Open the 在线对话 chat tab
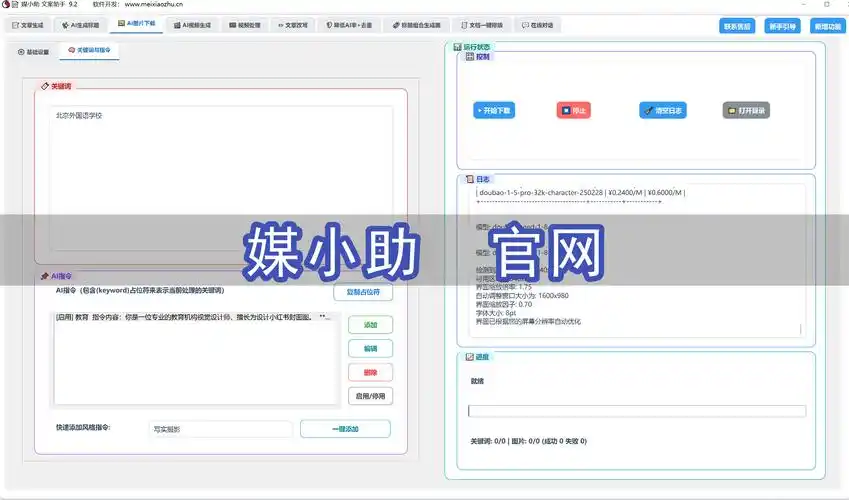The image size is (849, 500). click(x=538, y=25)
